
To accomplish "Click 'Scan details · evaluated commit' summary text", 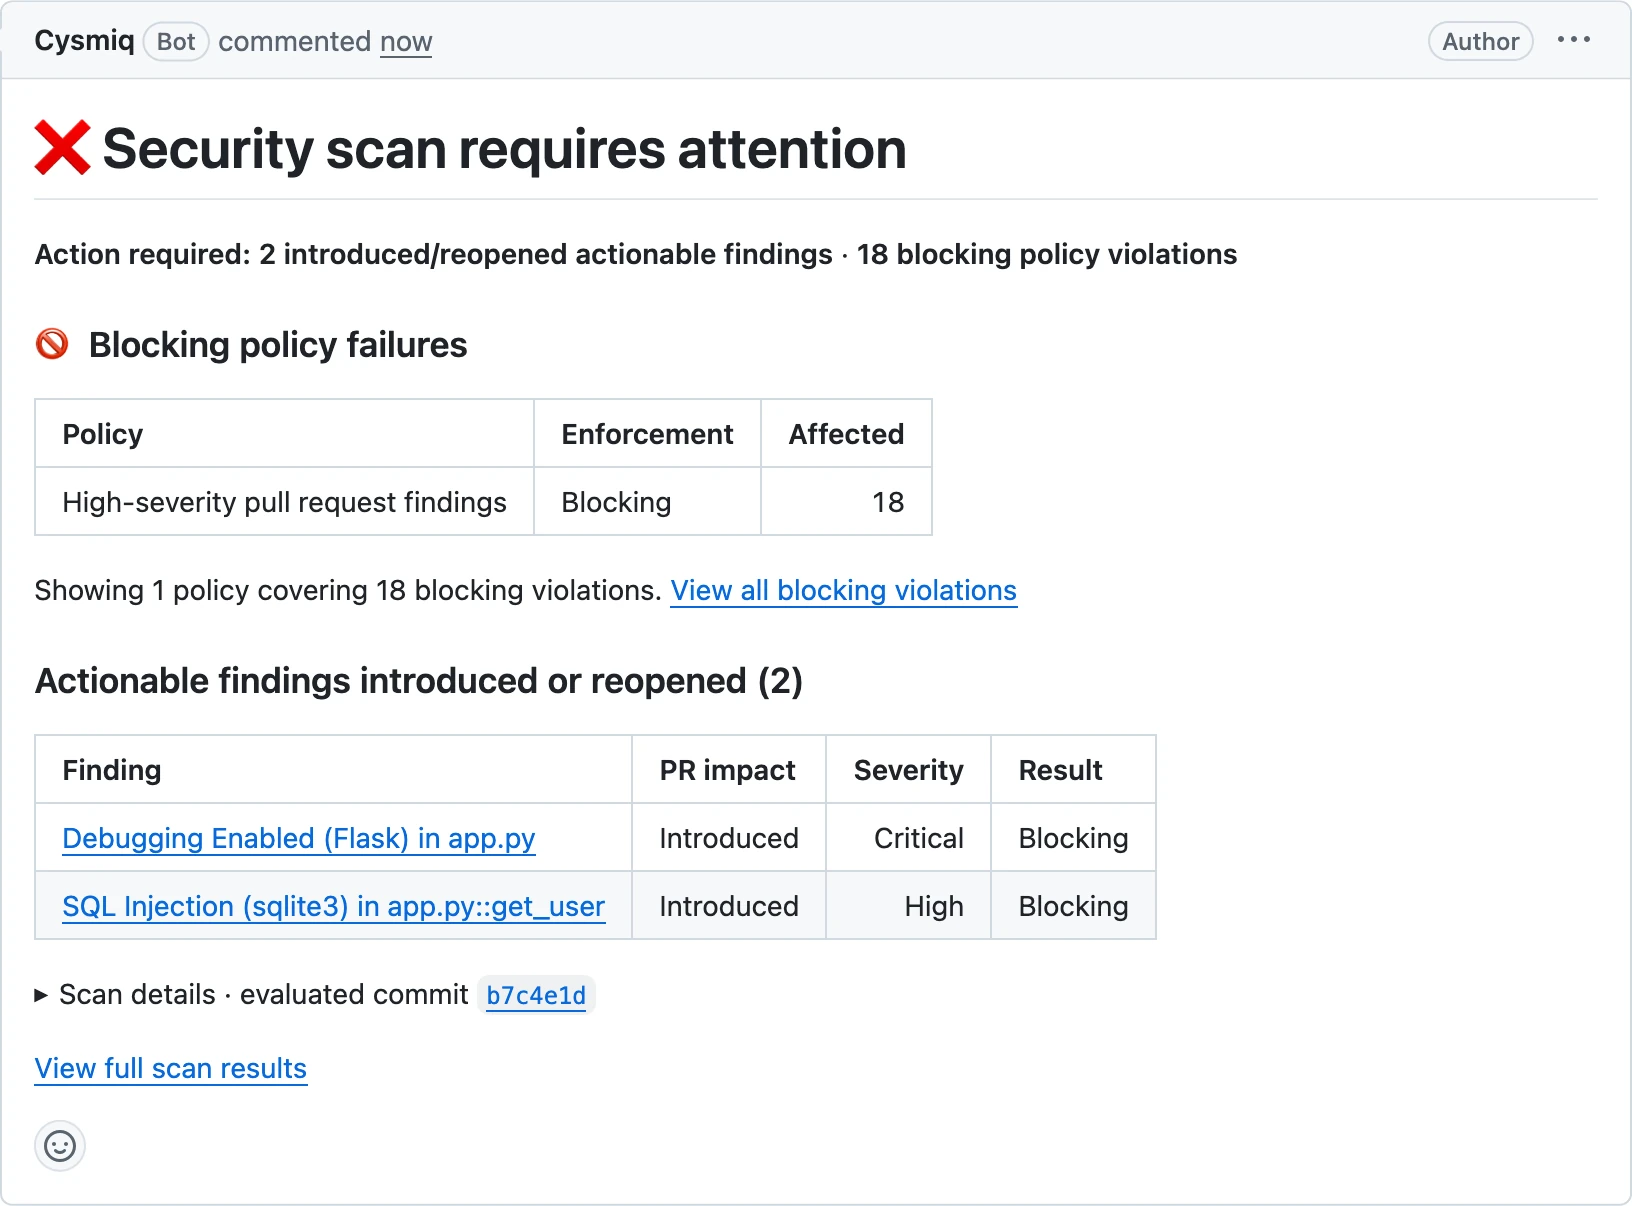I will (264, 995).
